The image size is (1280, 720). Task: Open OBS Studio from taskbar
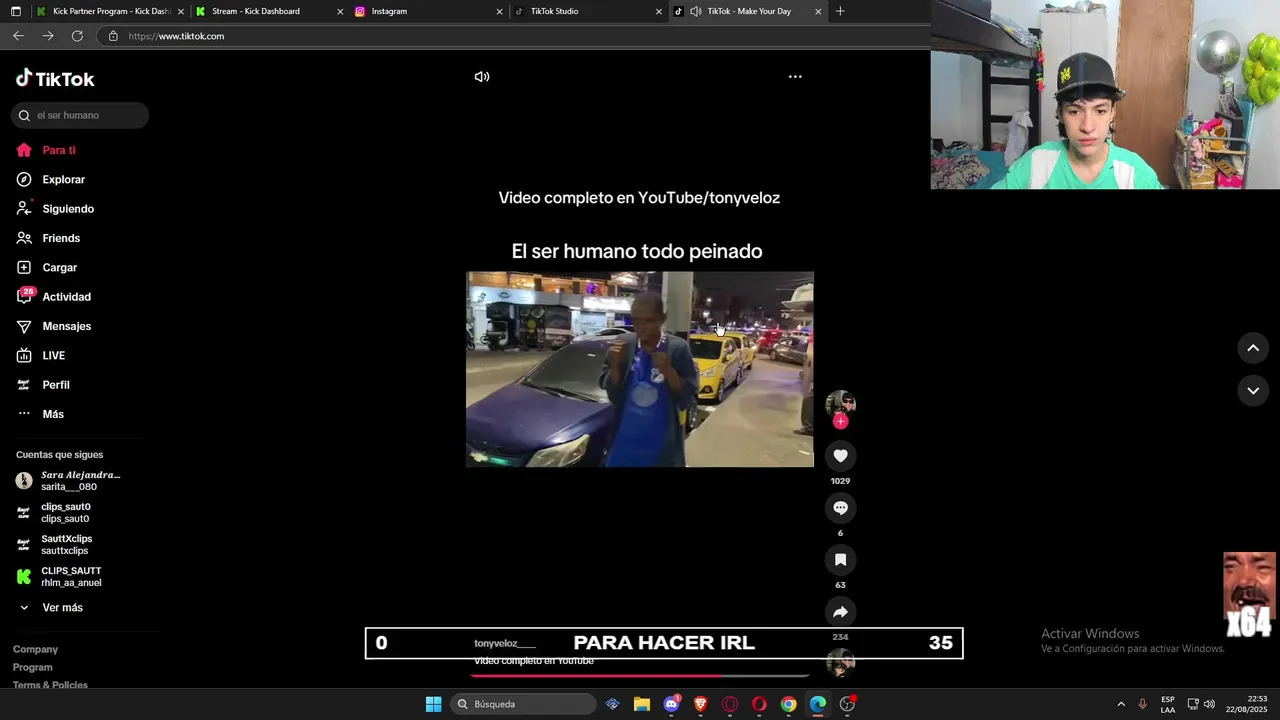coord(848,704)
